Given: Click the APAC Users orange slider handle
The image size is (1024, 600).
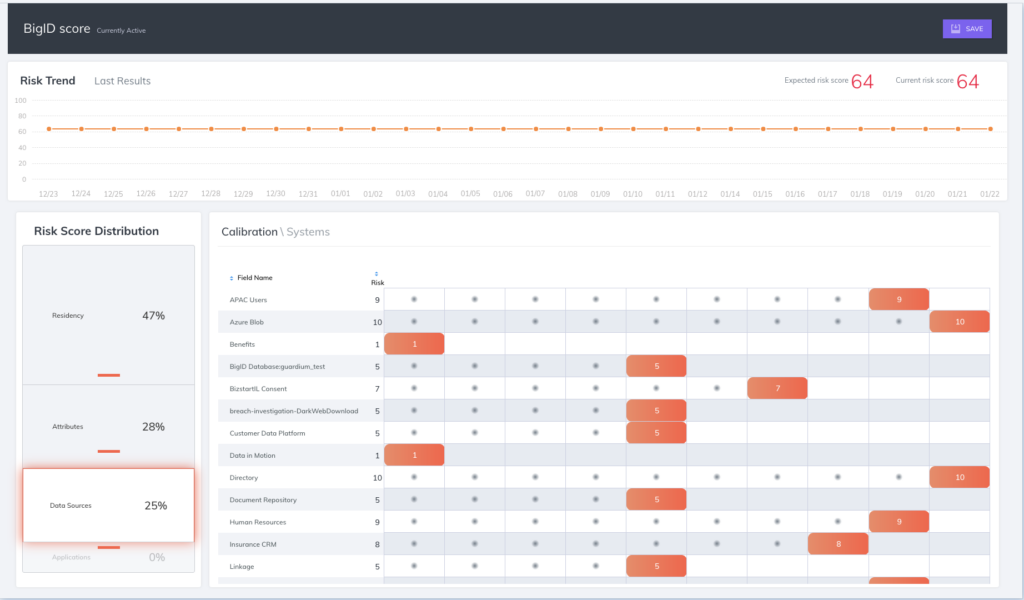Looking at the screenshot, I should click(899, 300).
